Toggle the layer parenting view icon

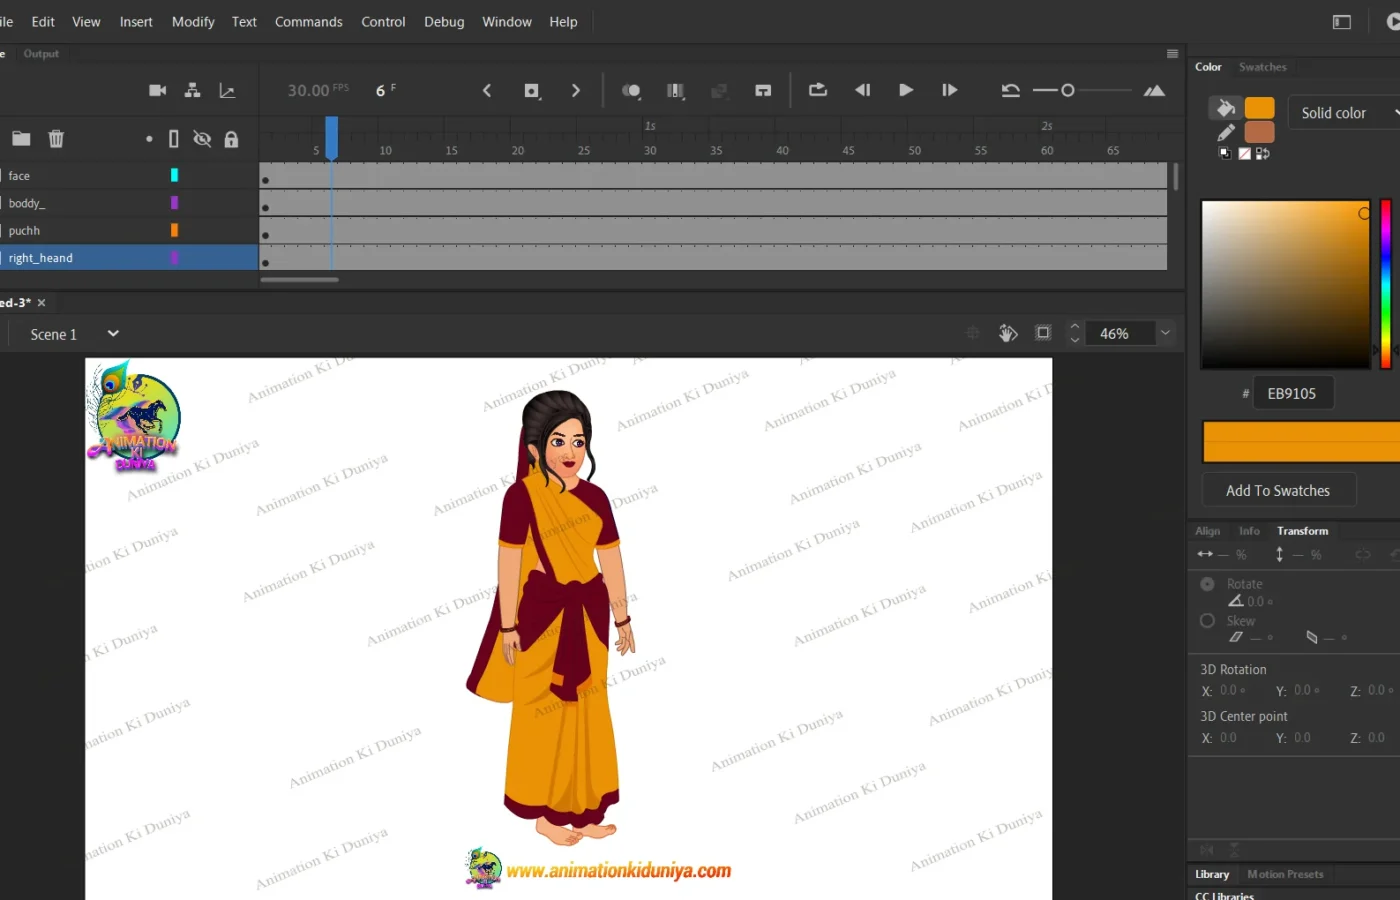tap(193, 90)
